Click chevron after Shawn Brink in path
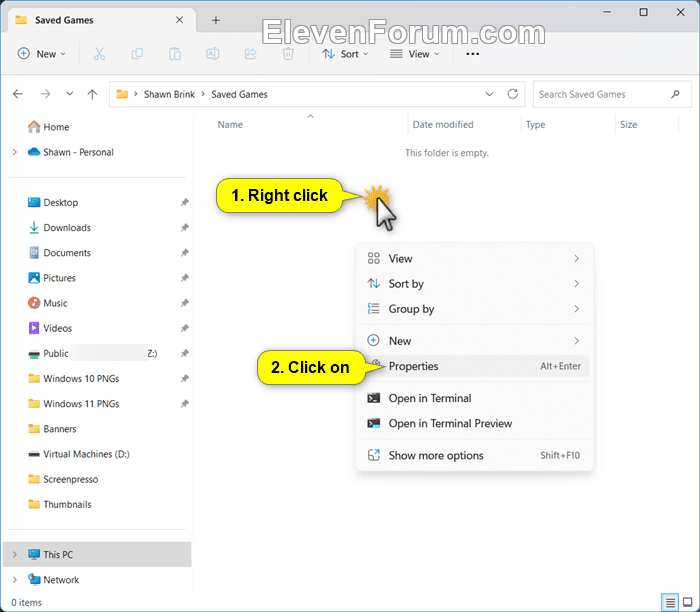 [x=203, y=94]
